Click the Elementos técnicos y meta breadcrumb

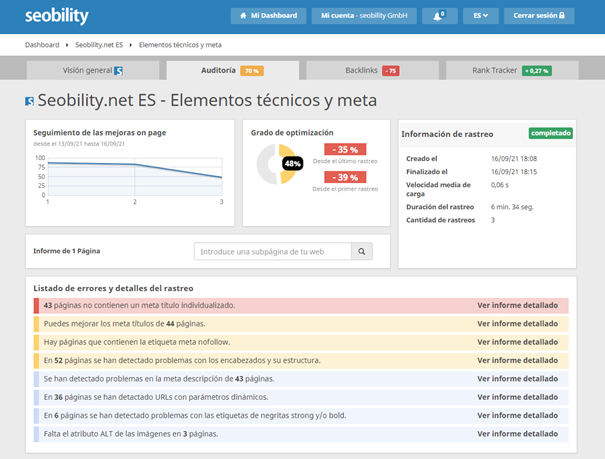pyautogui.click(x=180, y=45)
